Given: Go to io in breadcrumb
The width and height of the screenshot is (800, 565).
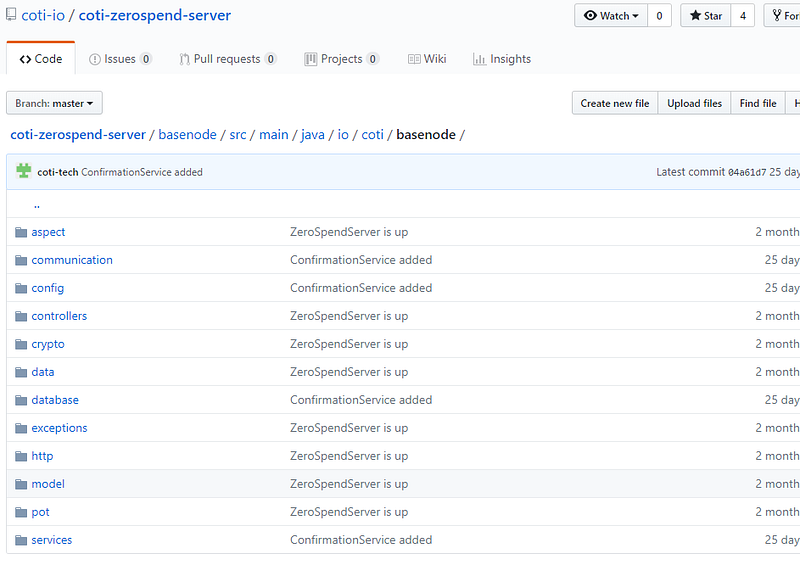Looking at the screenshot, I should click(x=343, y=135).
